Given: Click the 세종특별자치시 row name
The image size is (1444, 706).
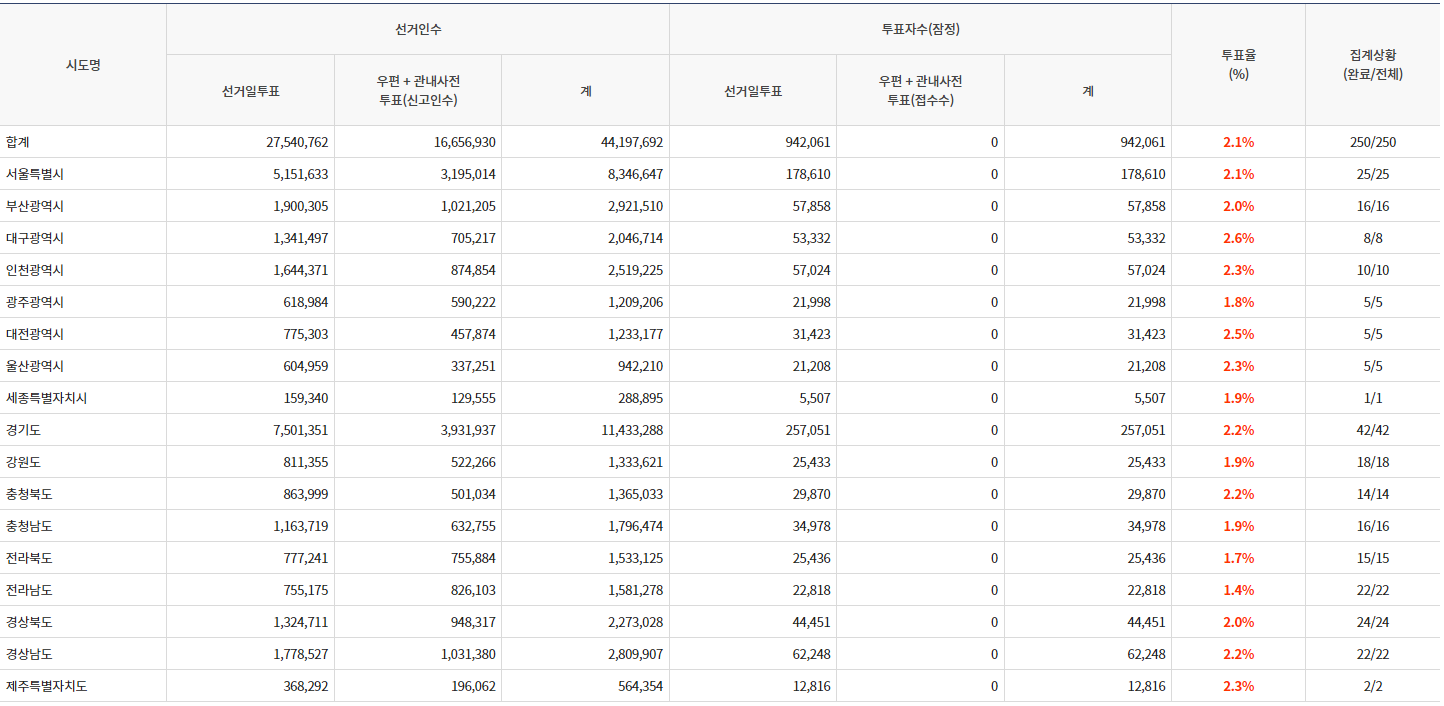Looking at the screenshot, I should coord(46,398).
